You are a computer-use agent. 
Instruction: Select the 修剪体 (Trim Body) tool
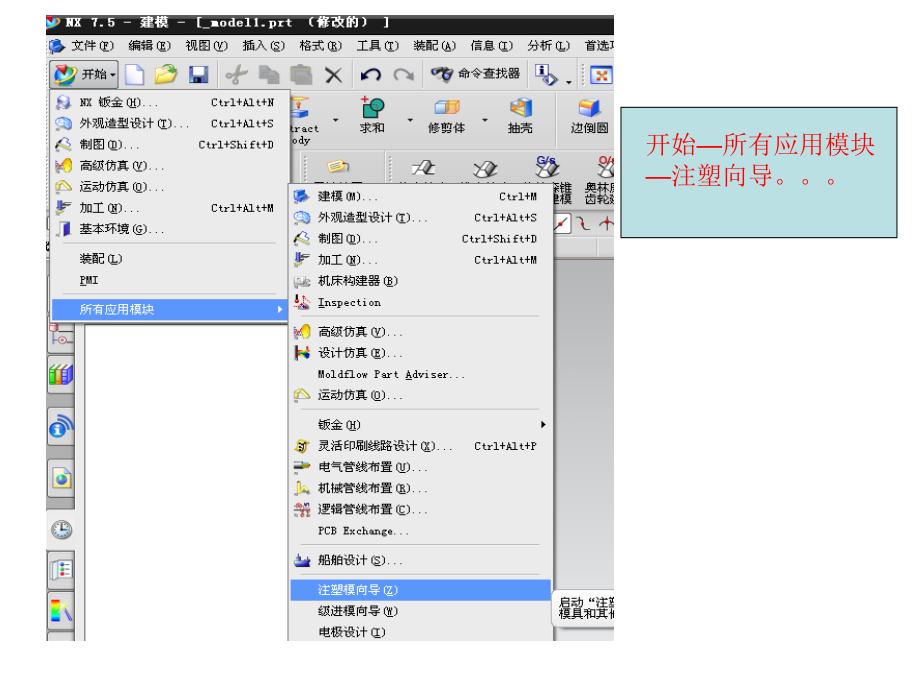(x=447, y=115)
